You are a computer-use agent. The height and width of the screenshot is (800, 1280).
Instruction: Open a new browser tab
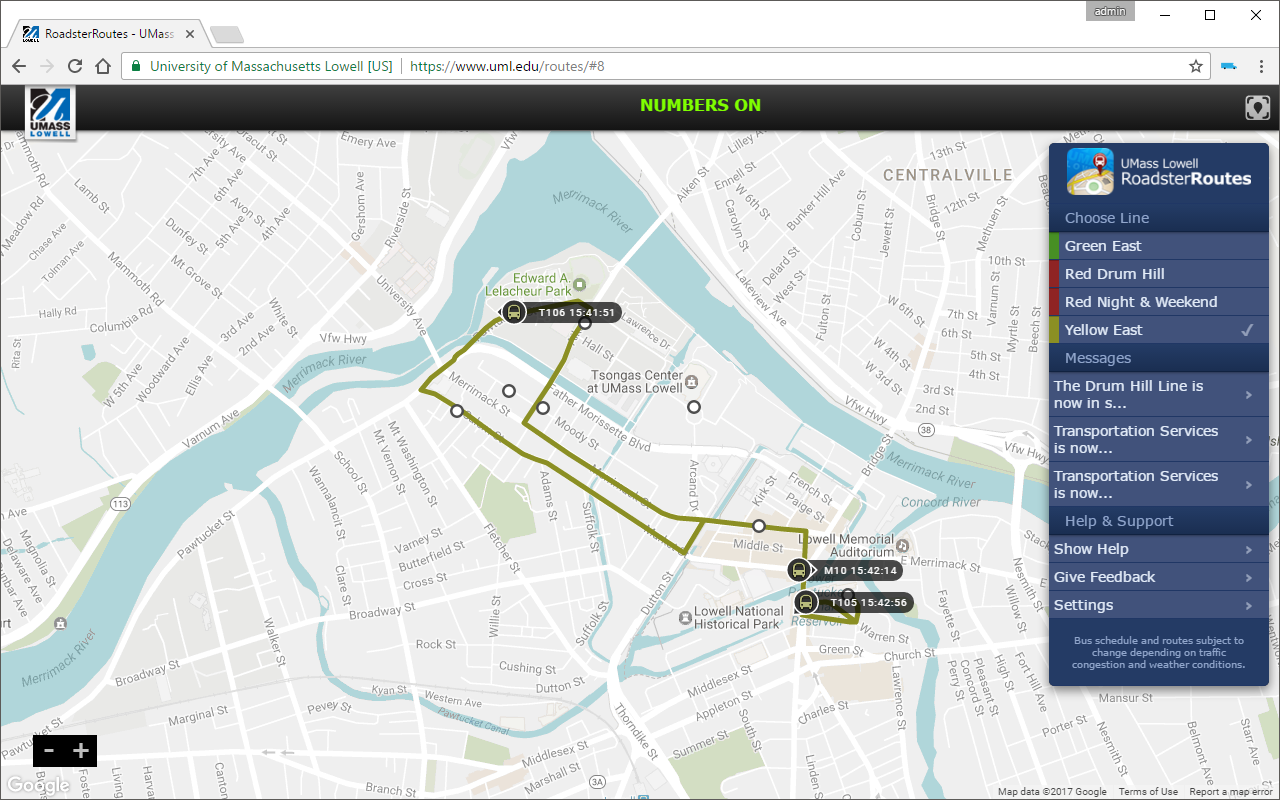point(227,35)
